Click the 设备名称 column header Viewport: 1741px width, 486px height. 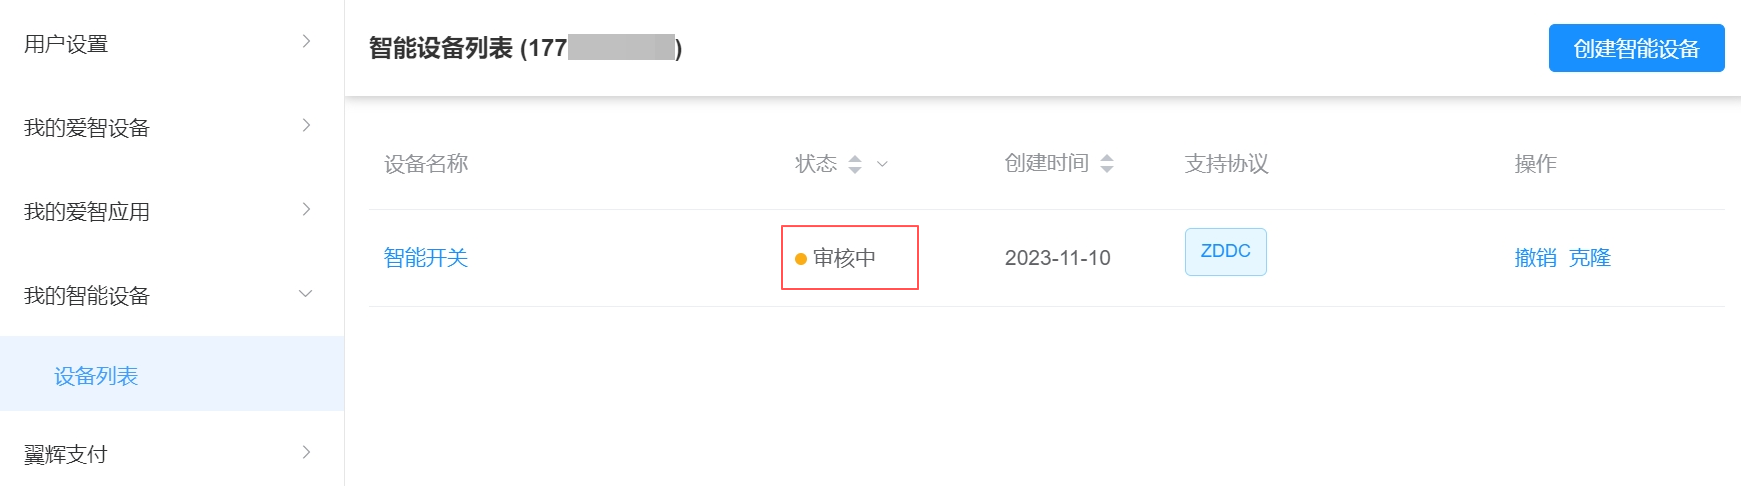click(426, 164)
